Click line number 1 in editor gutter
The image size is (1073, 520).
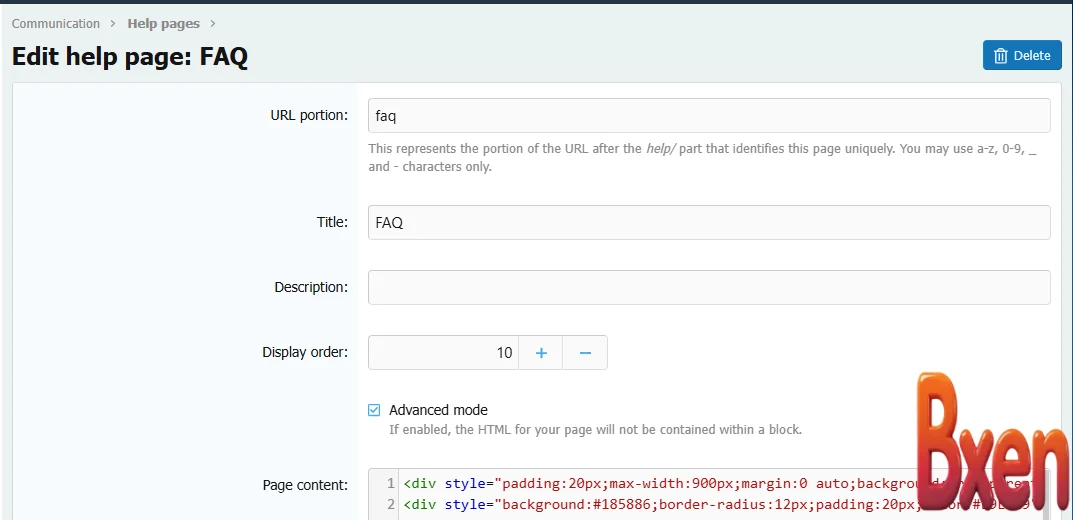(390, 483)
